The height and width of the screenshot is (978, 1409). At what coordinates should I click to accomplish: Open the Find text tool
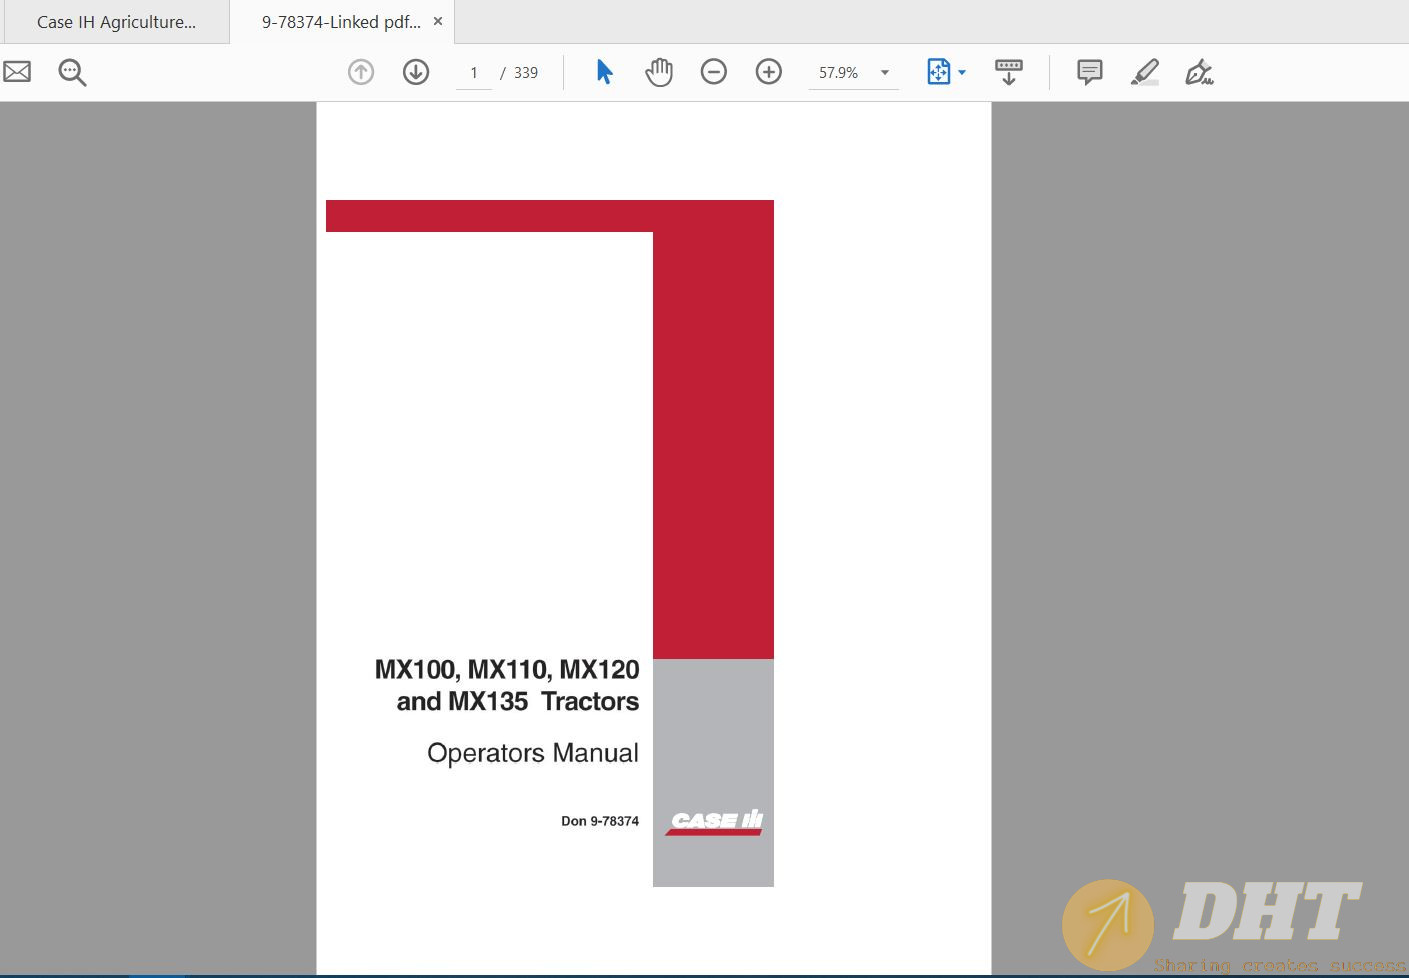click(71, 71)
